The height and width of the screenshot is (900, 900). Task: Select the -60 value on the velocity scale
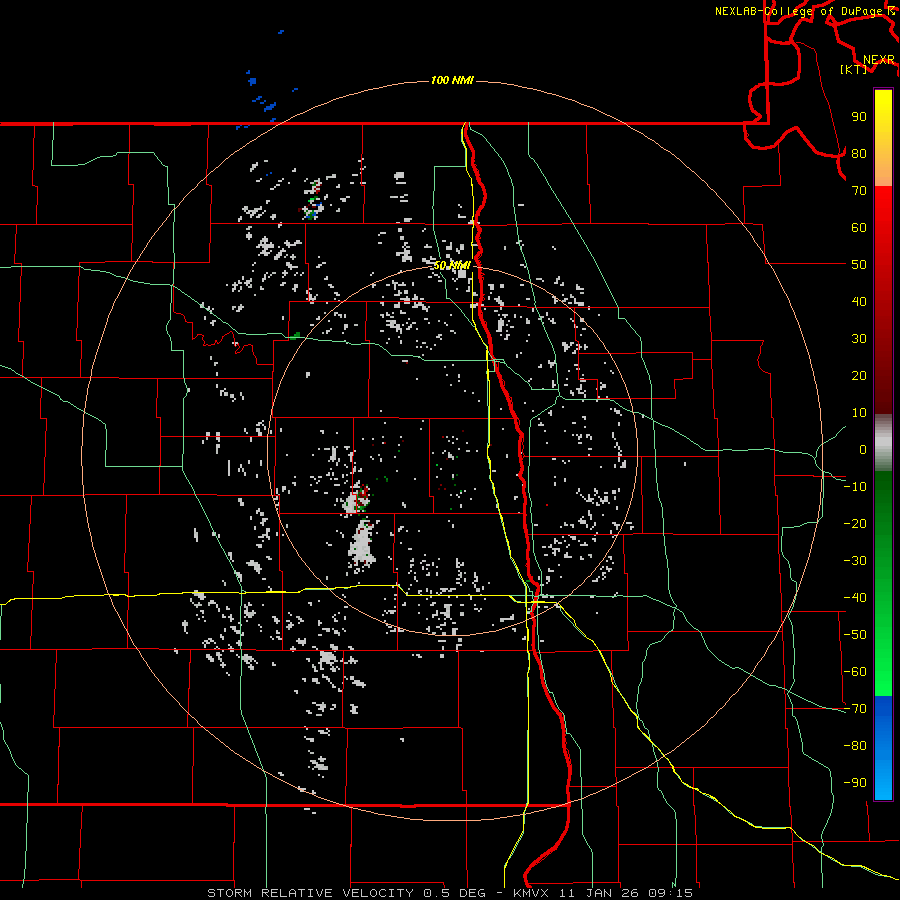pyautogui.click(x=855, y=672)
